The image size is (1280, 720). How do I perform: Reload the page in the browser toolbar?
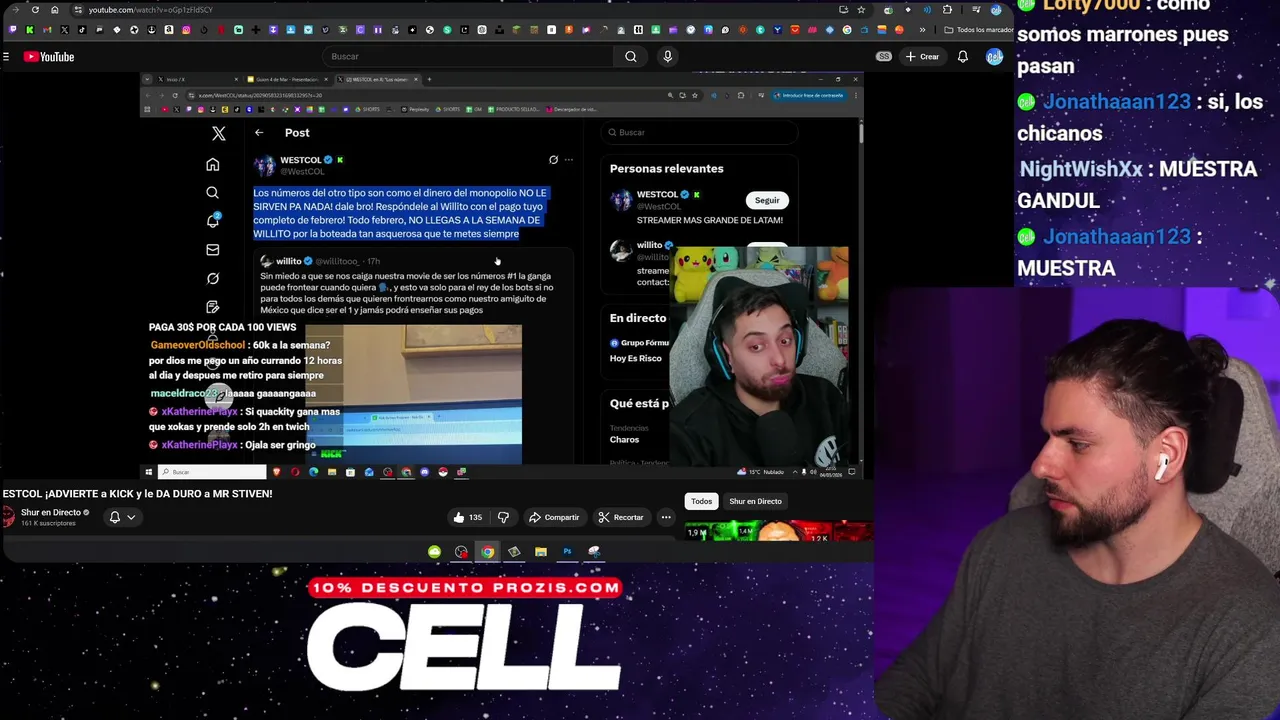35,10
